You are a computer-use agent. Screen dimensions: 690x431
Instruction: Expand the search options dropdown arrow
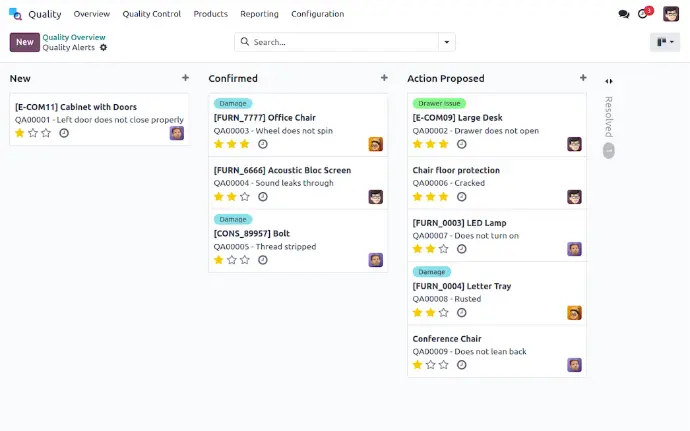(446, 42)
